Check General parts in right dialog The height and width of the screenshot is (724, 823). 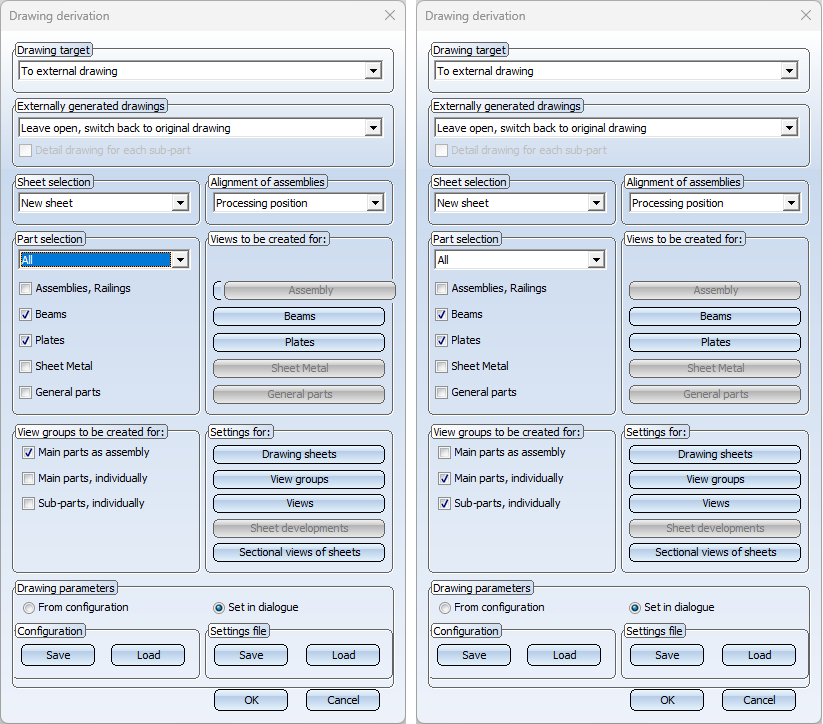441,392
